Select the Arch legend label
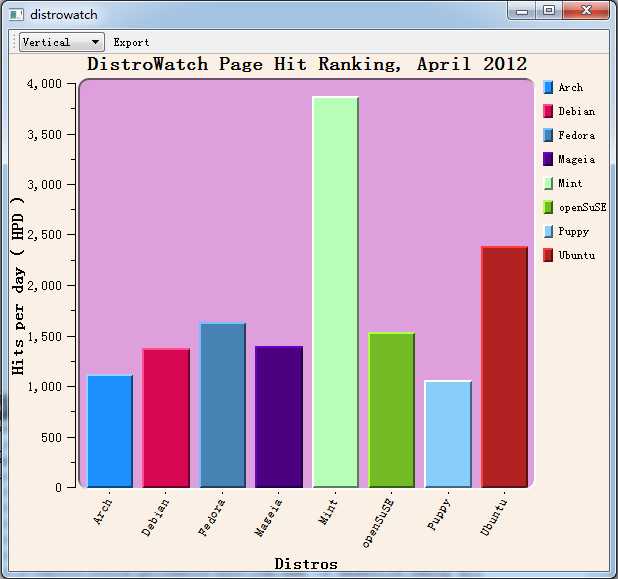The width and height of the screenshot is (618, 579). click(570, 87)
